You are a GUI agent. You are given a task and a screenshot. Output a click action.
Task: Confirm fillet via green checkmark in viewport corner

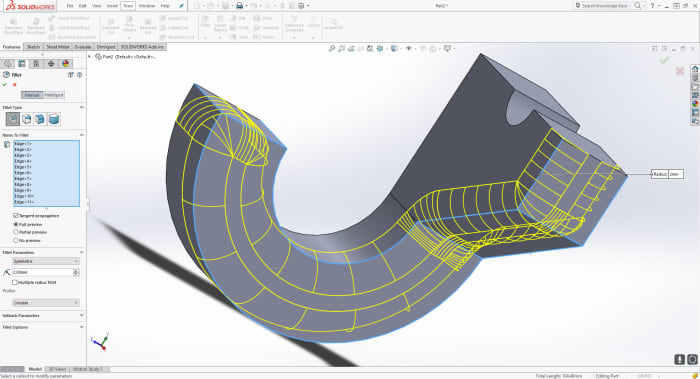pos(664,60)
